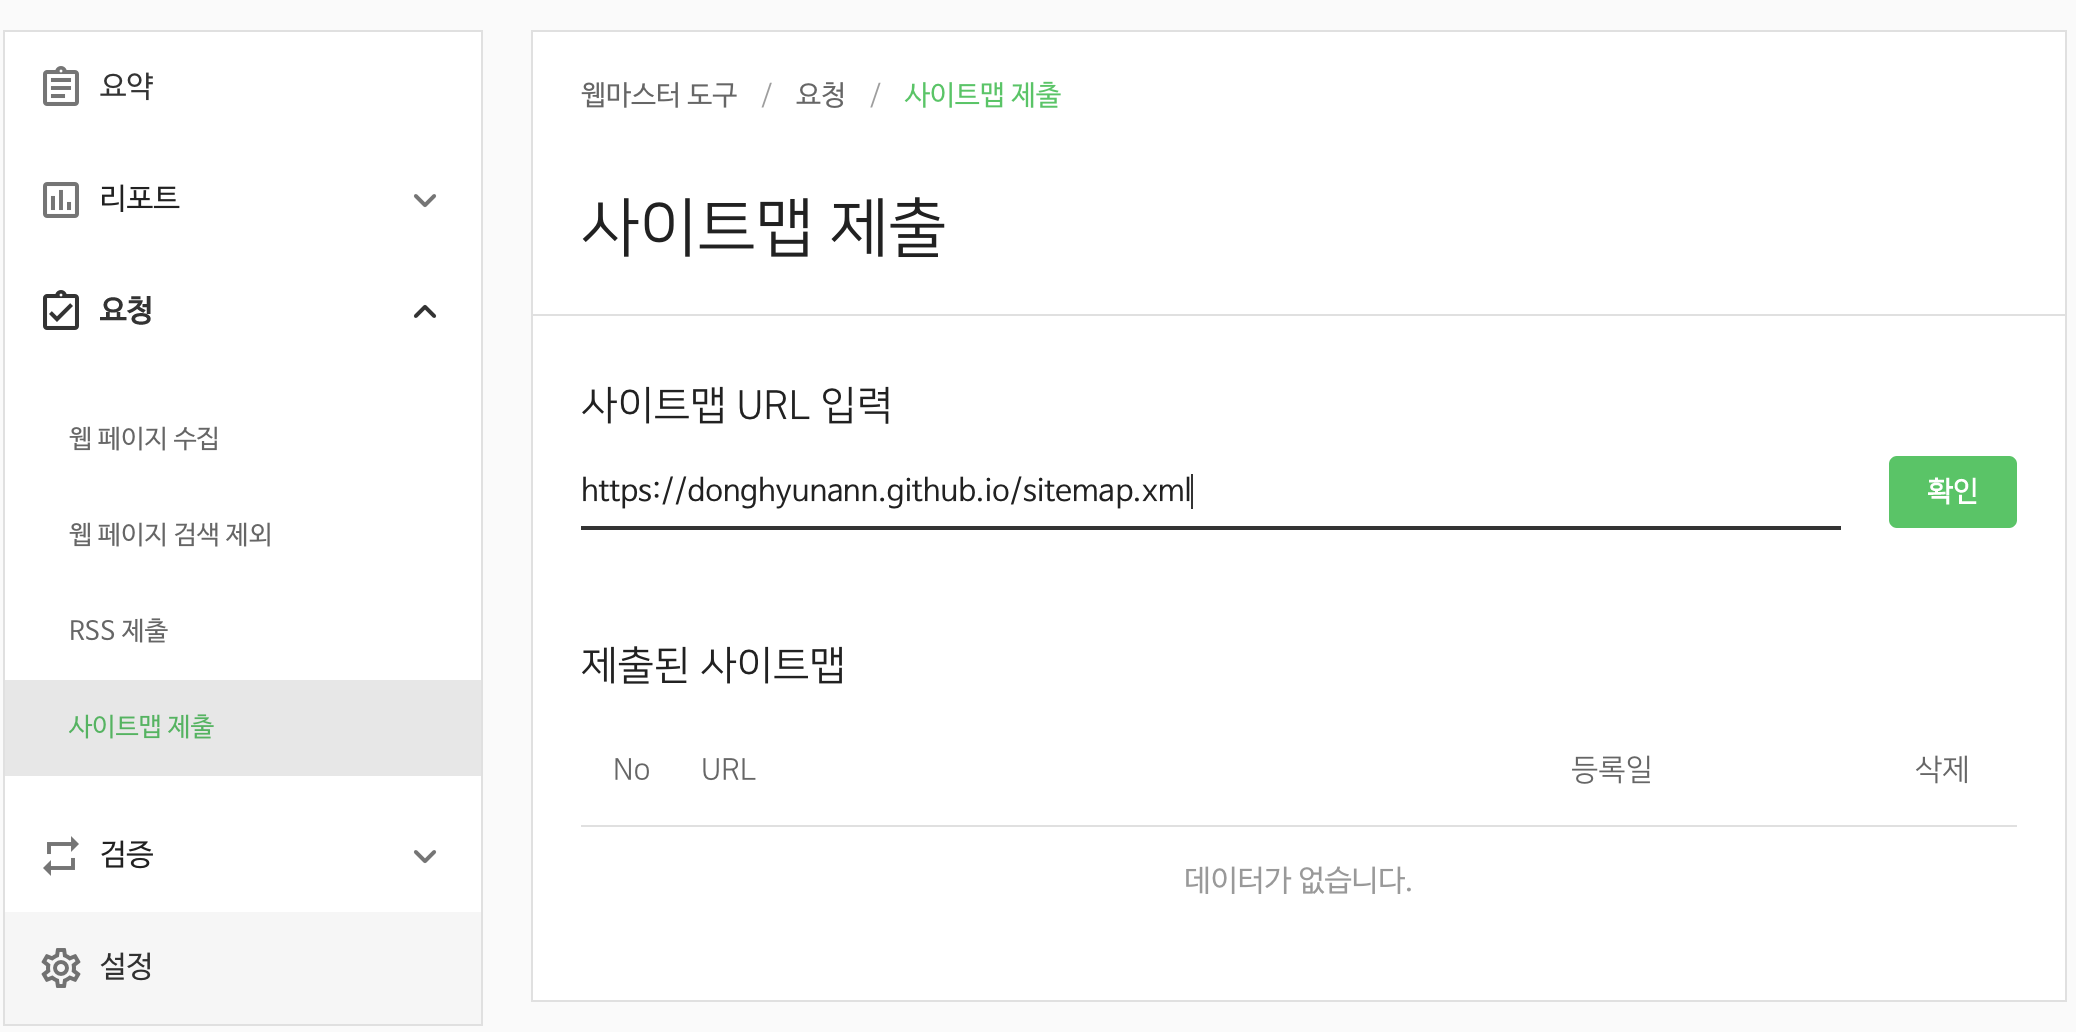This screenshot has height=1032, width=2076.
Task: Click the 리포트 bar chart icon
Action: tap(61, 199)
